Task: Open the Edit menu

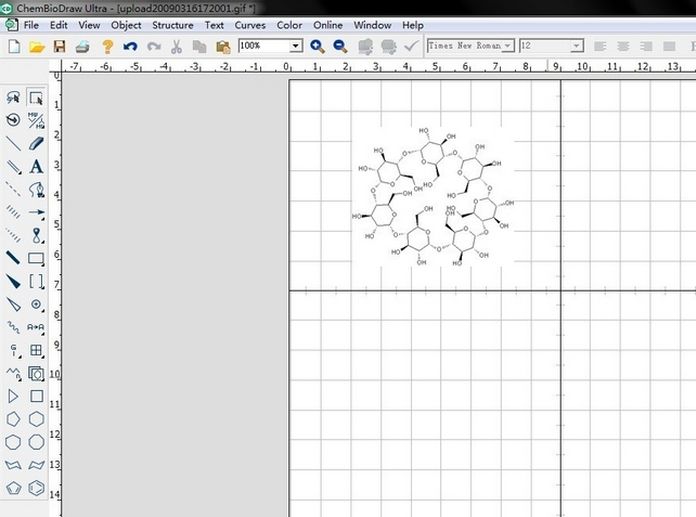Action: click(x=59, y=25)
